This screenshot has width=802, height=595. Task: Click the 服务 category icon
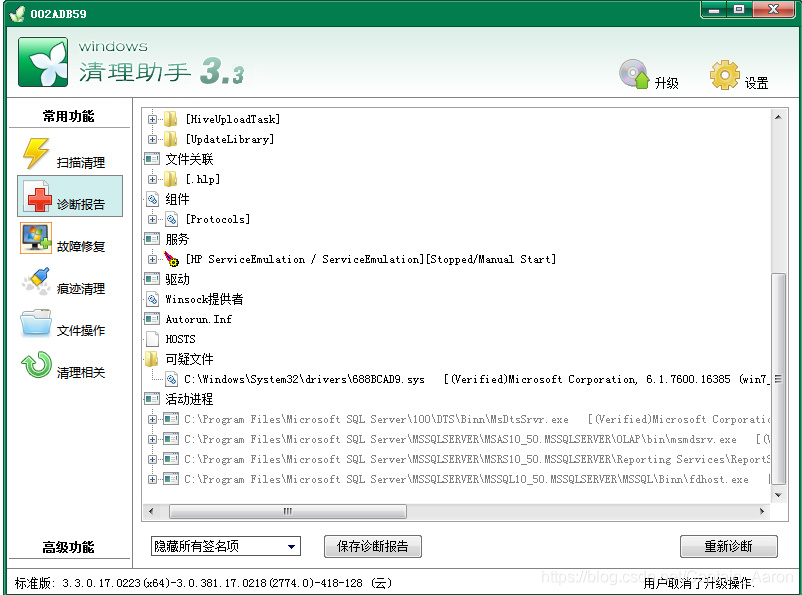pos(152,239)
